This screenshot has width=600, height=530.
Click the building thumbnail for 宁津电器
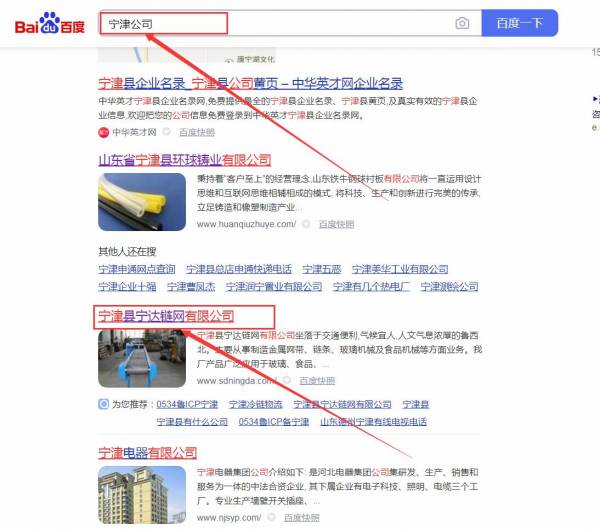[142, 495]
